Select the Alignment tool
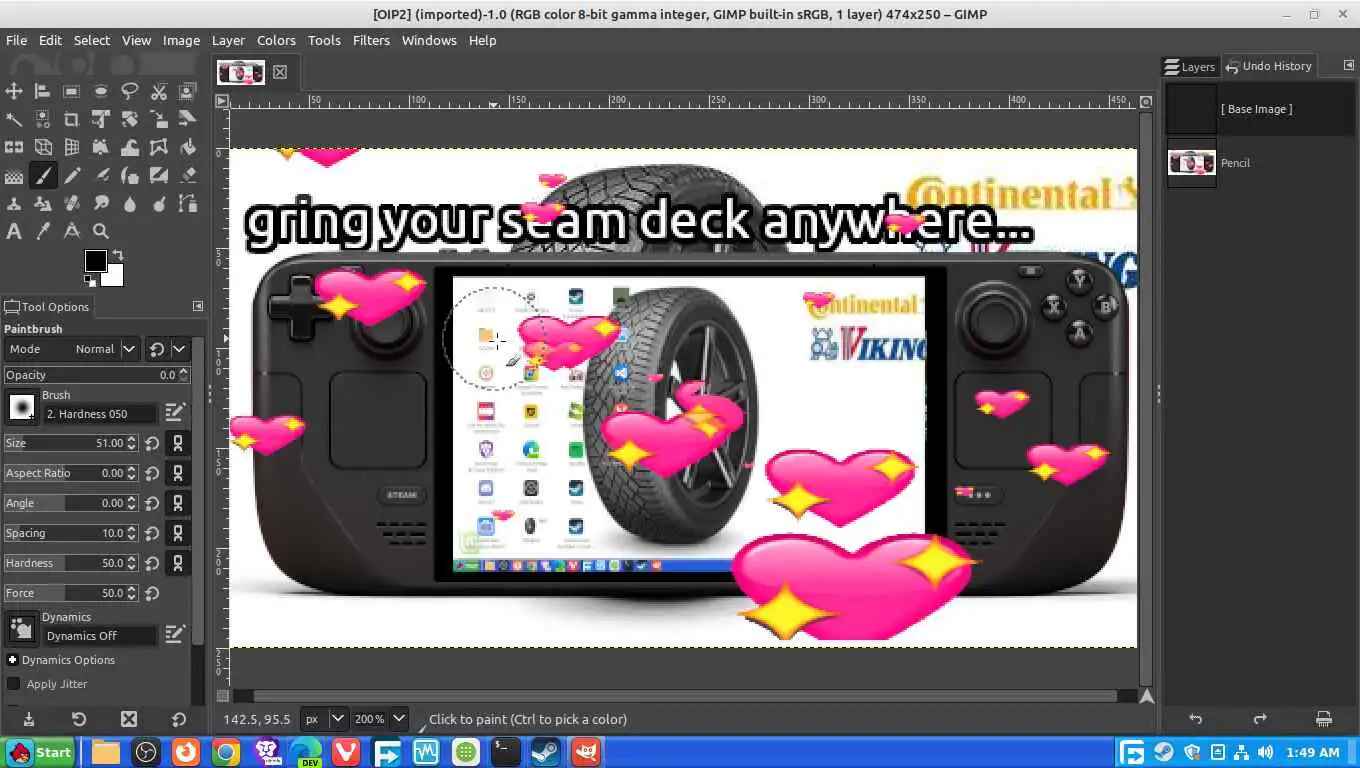Screen dimensions: 1360x768 tap(43, 91)
